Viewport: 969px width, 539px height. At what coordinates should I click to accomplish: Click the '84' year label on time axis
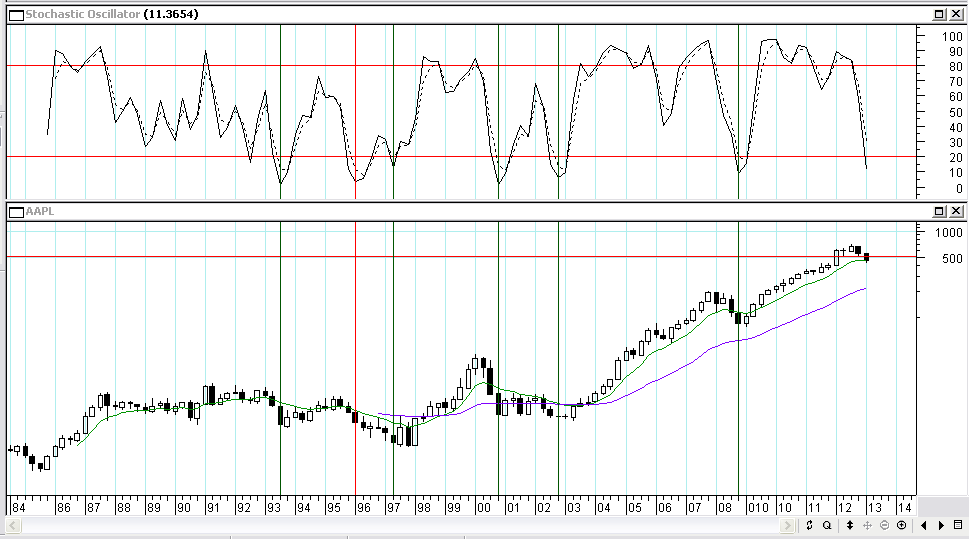click(x=19, y=508)
